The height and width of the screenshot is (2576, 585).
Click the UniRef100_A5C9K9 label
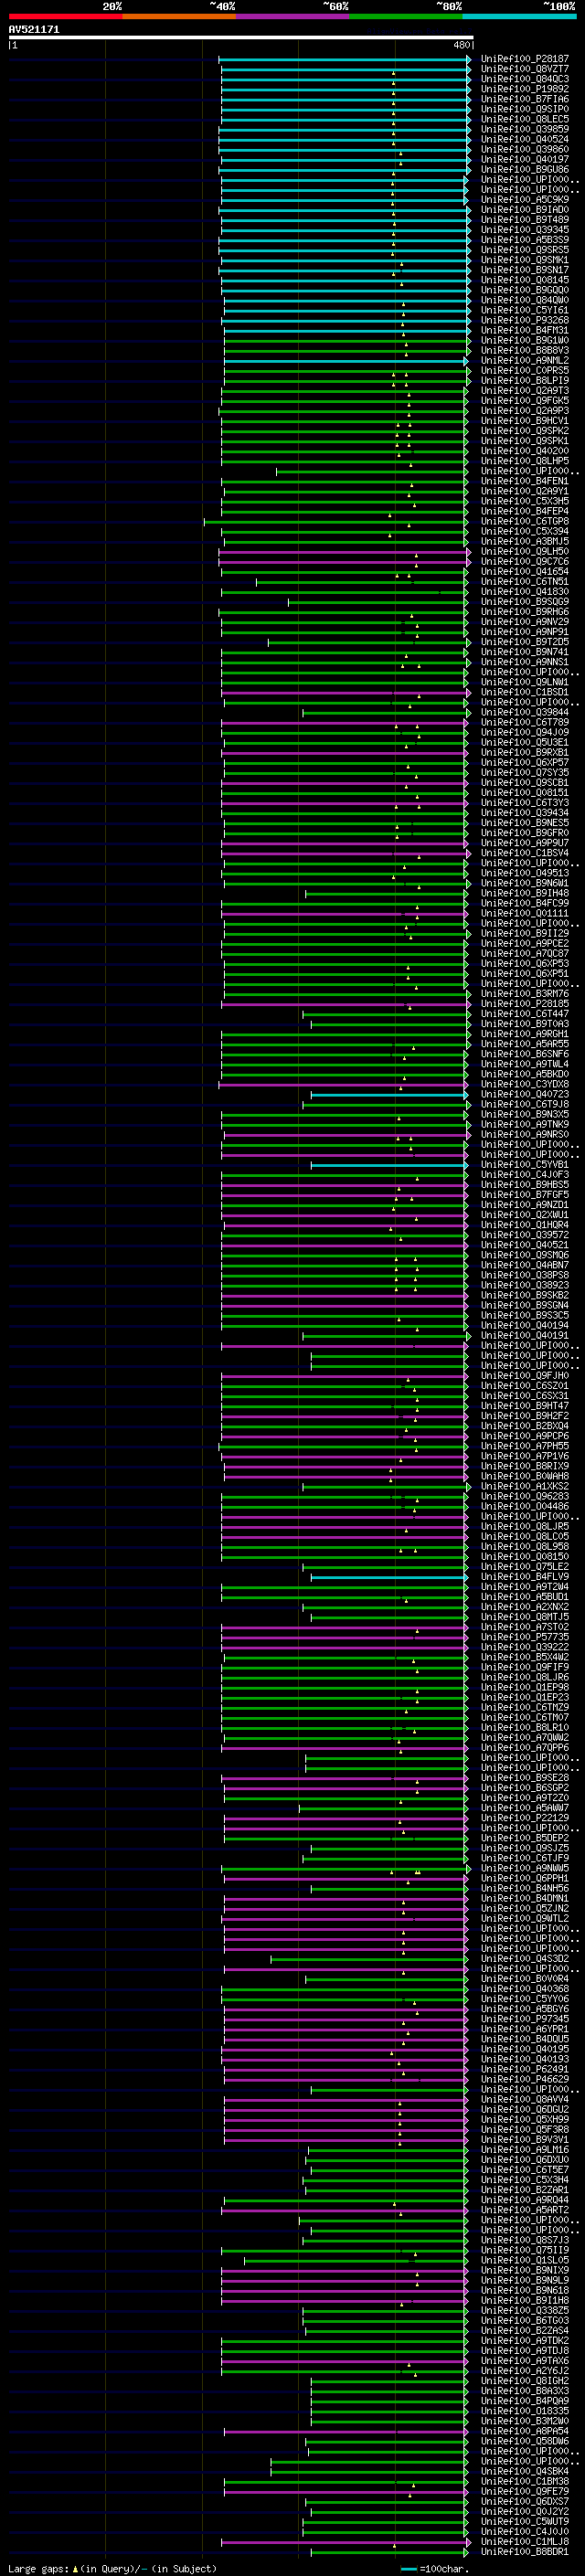click(525, 200)
